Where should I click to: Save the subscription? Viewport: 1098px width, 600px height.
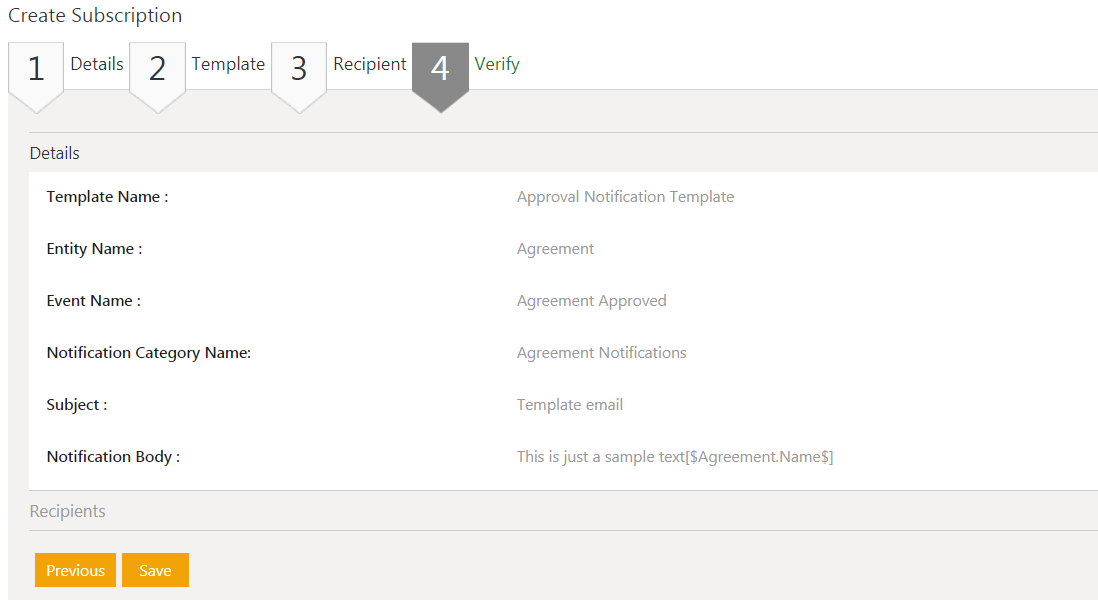155,570
